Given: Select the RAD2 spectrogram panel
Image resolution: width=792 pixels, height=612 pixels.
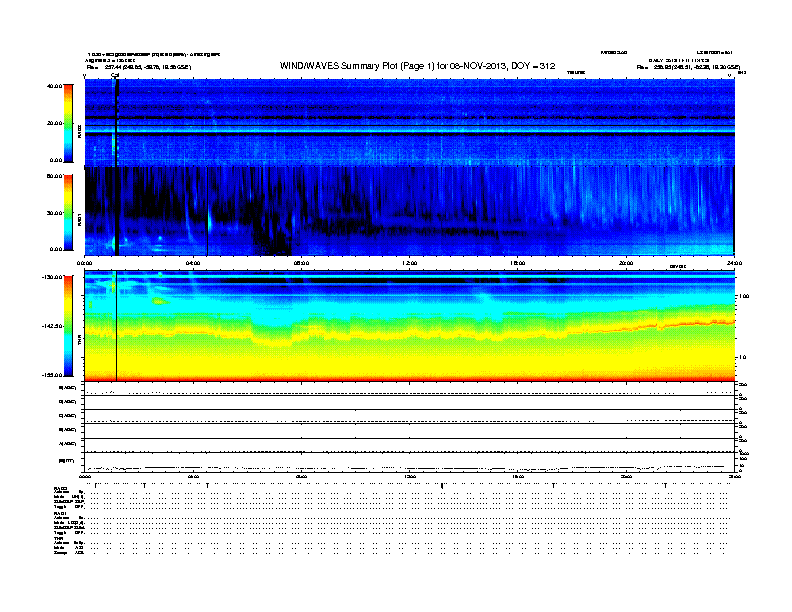Looking at the screenshot, I should 410,120.
